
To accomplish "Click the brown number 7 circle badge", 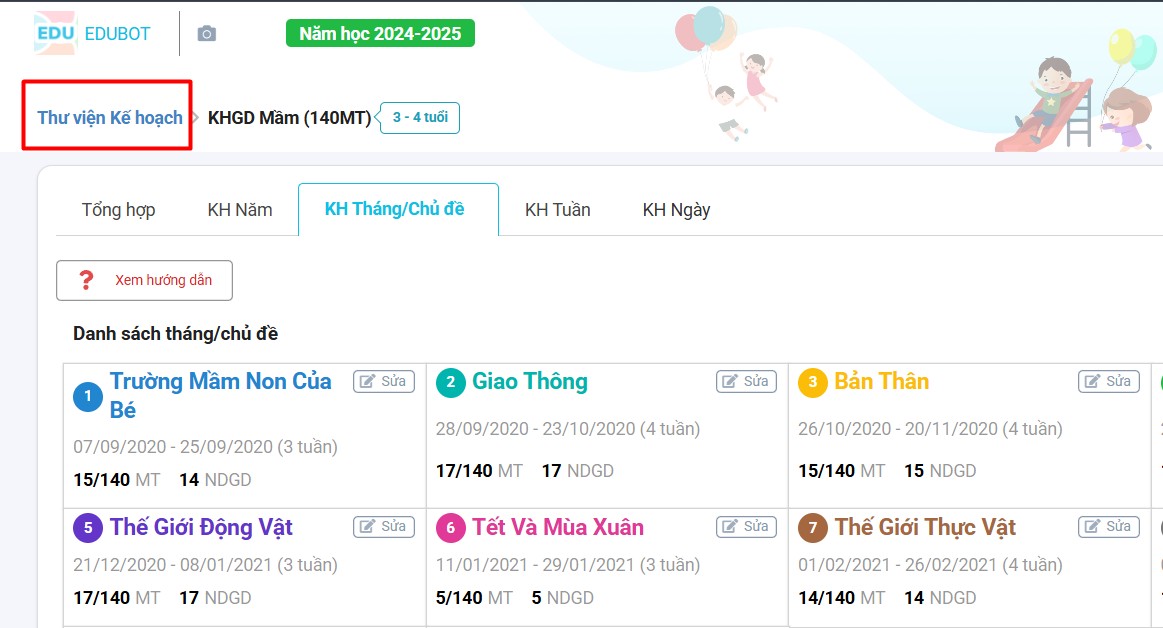I will 813,528.
